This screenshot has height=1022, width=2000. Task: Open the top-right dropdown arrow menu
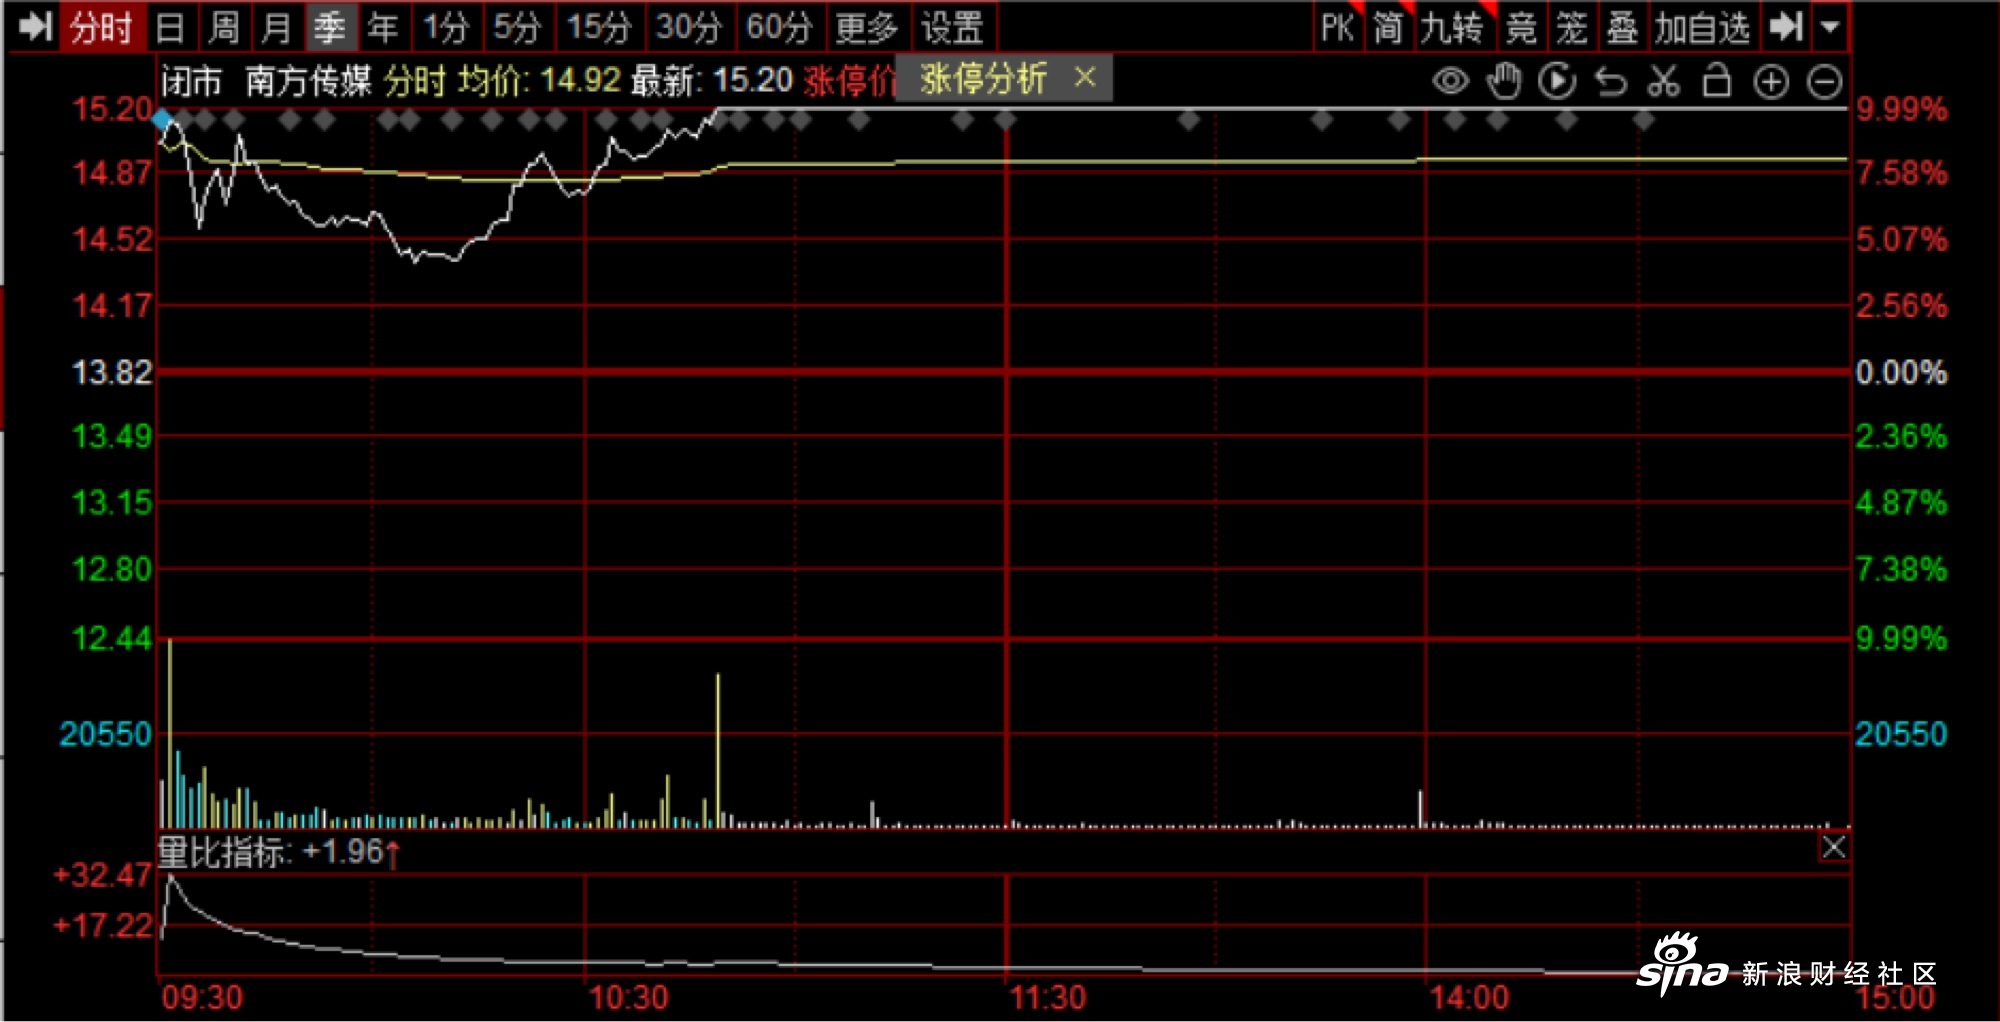[x=1830, y=27]
